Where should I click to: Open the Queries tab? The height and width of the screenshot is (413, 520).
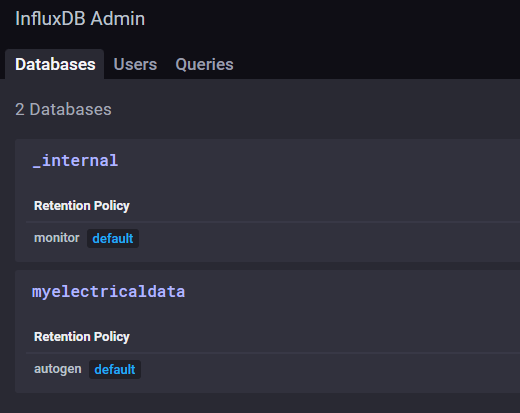[204, 64]
